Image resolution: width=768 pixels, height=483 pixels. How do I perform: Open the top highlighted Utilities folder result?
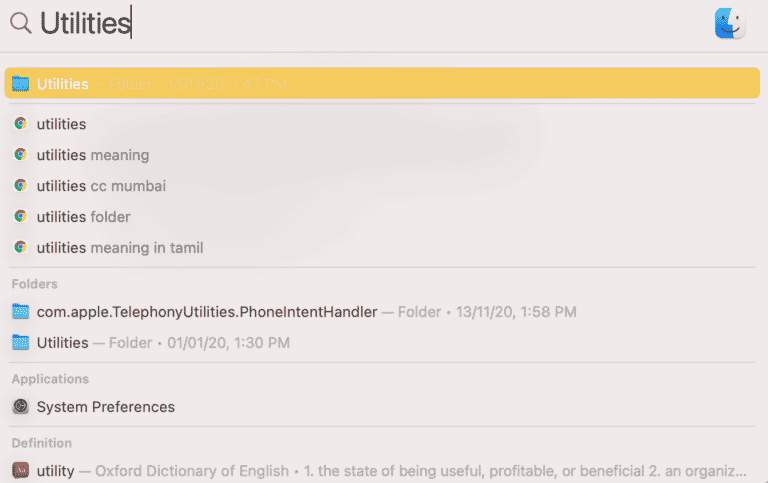(x=382, y=84)
